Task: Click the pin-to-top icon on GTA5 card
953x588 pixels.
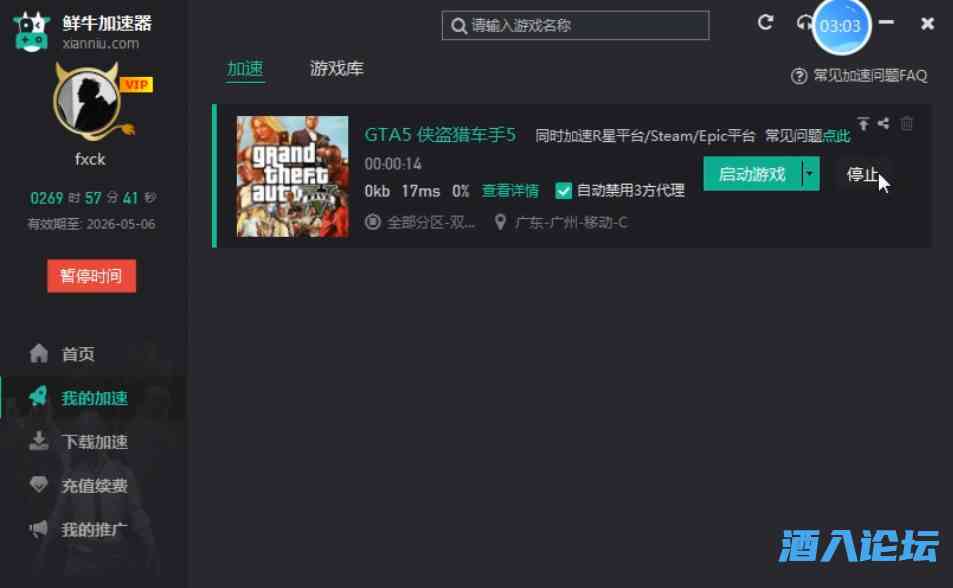Action: pos(863,123)
